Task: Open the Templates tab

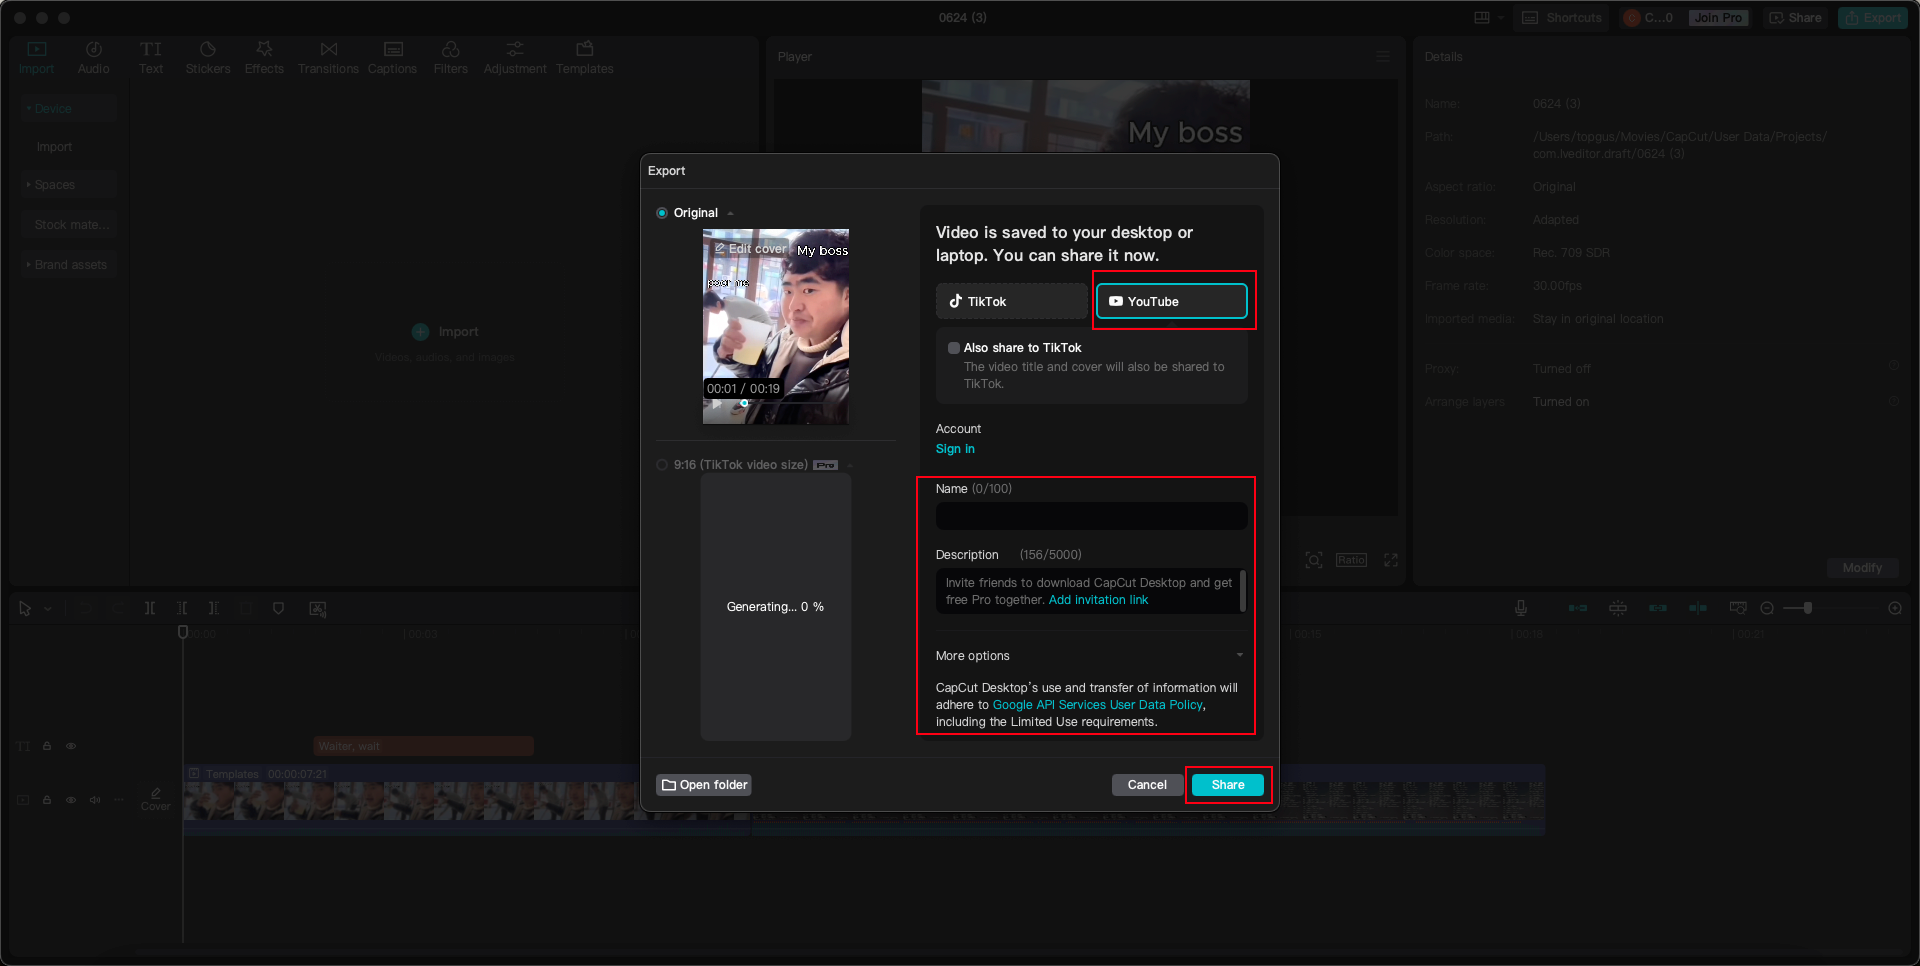Action: click(585, 58)
